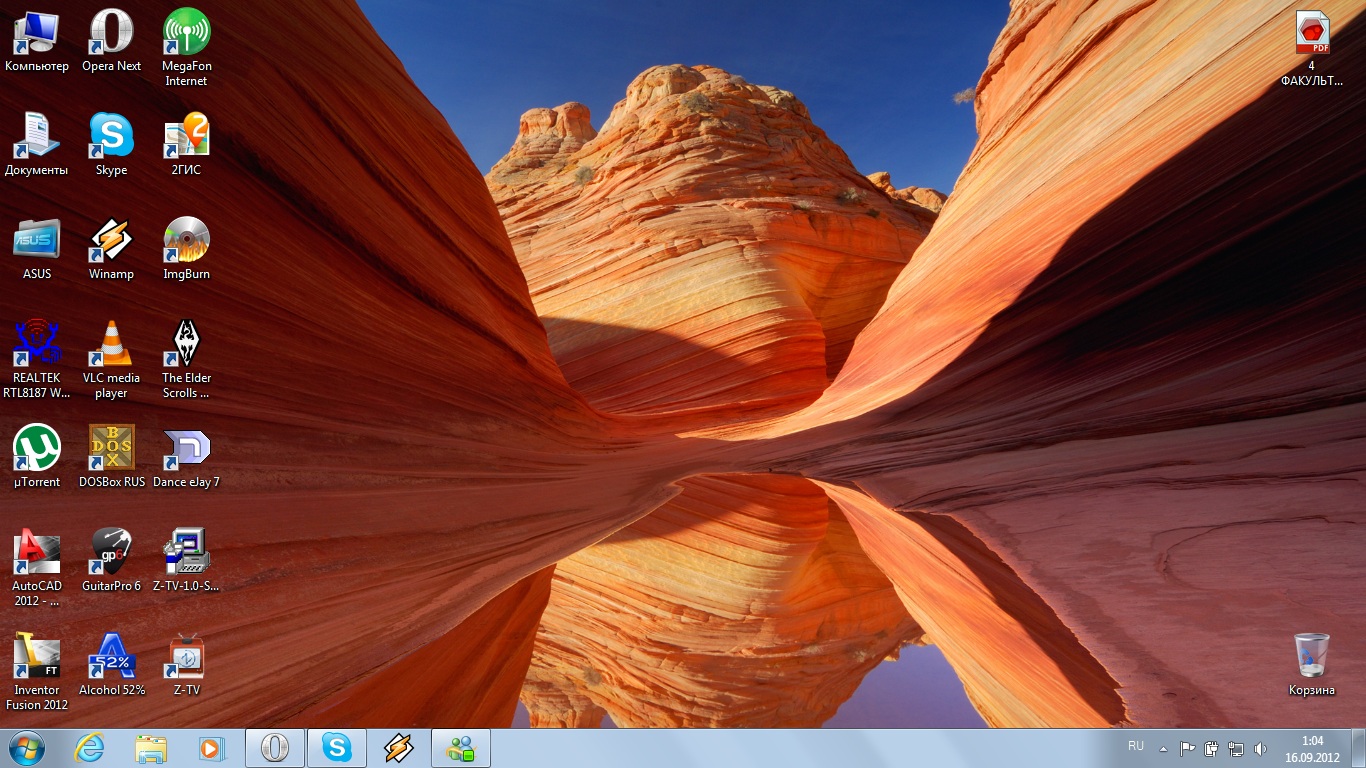
Task: Open the clock showing 1:04 16.09.2012
Action: coord(1313,748)
